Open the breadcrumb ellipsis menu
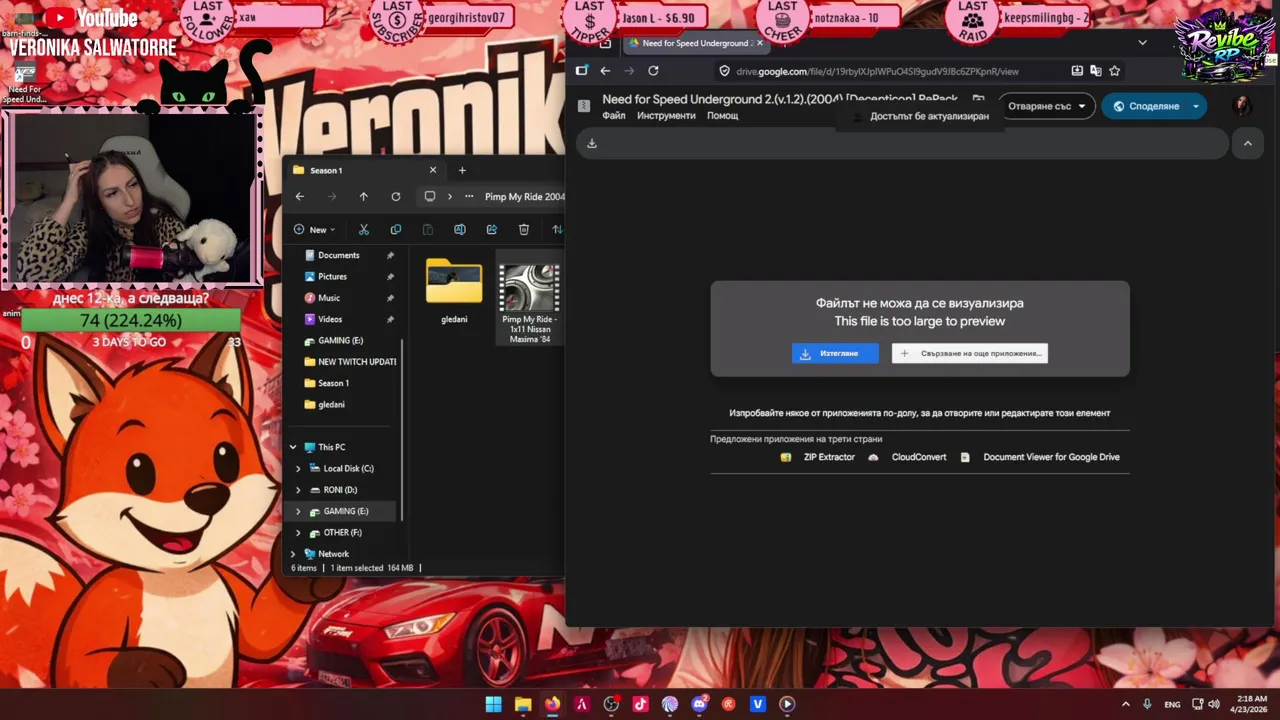Image resolution: width=1280 pixels, height=720 pixels. (x=468, y=196)
